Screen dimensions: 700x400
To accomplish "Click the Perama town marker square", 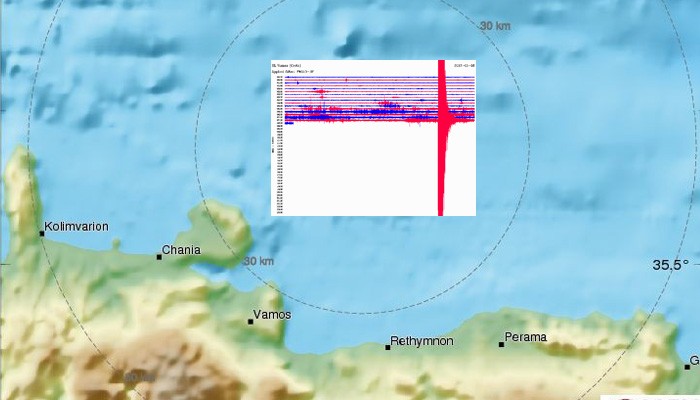I will 501,344.
